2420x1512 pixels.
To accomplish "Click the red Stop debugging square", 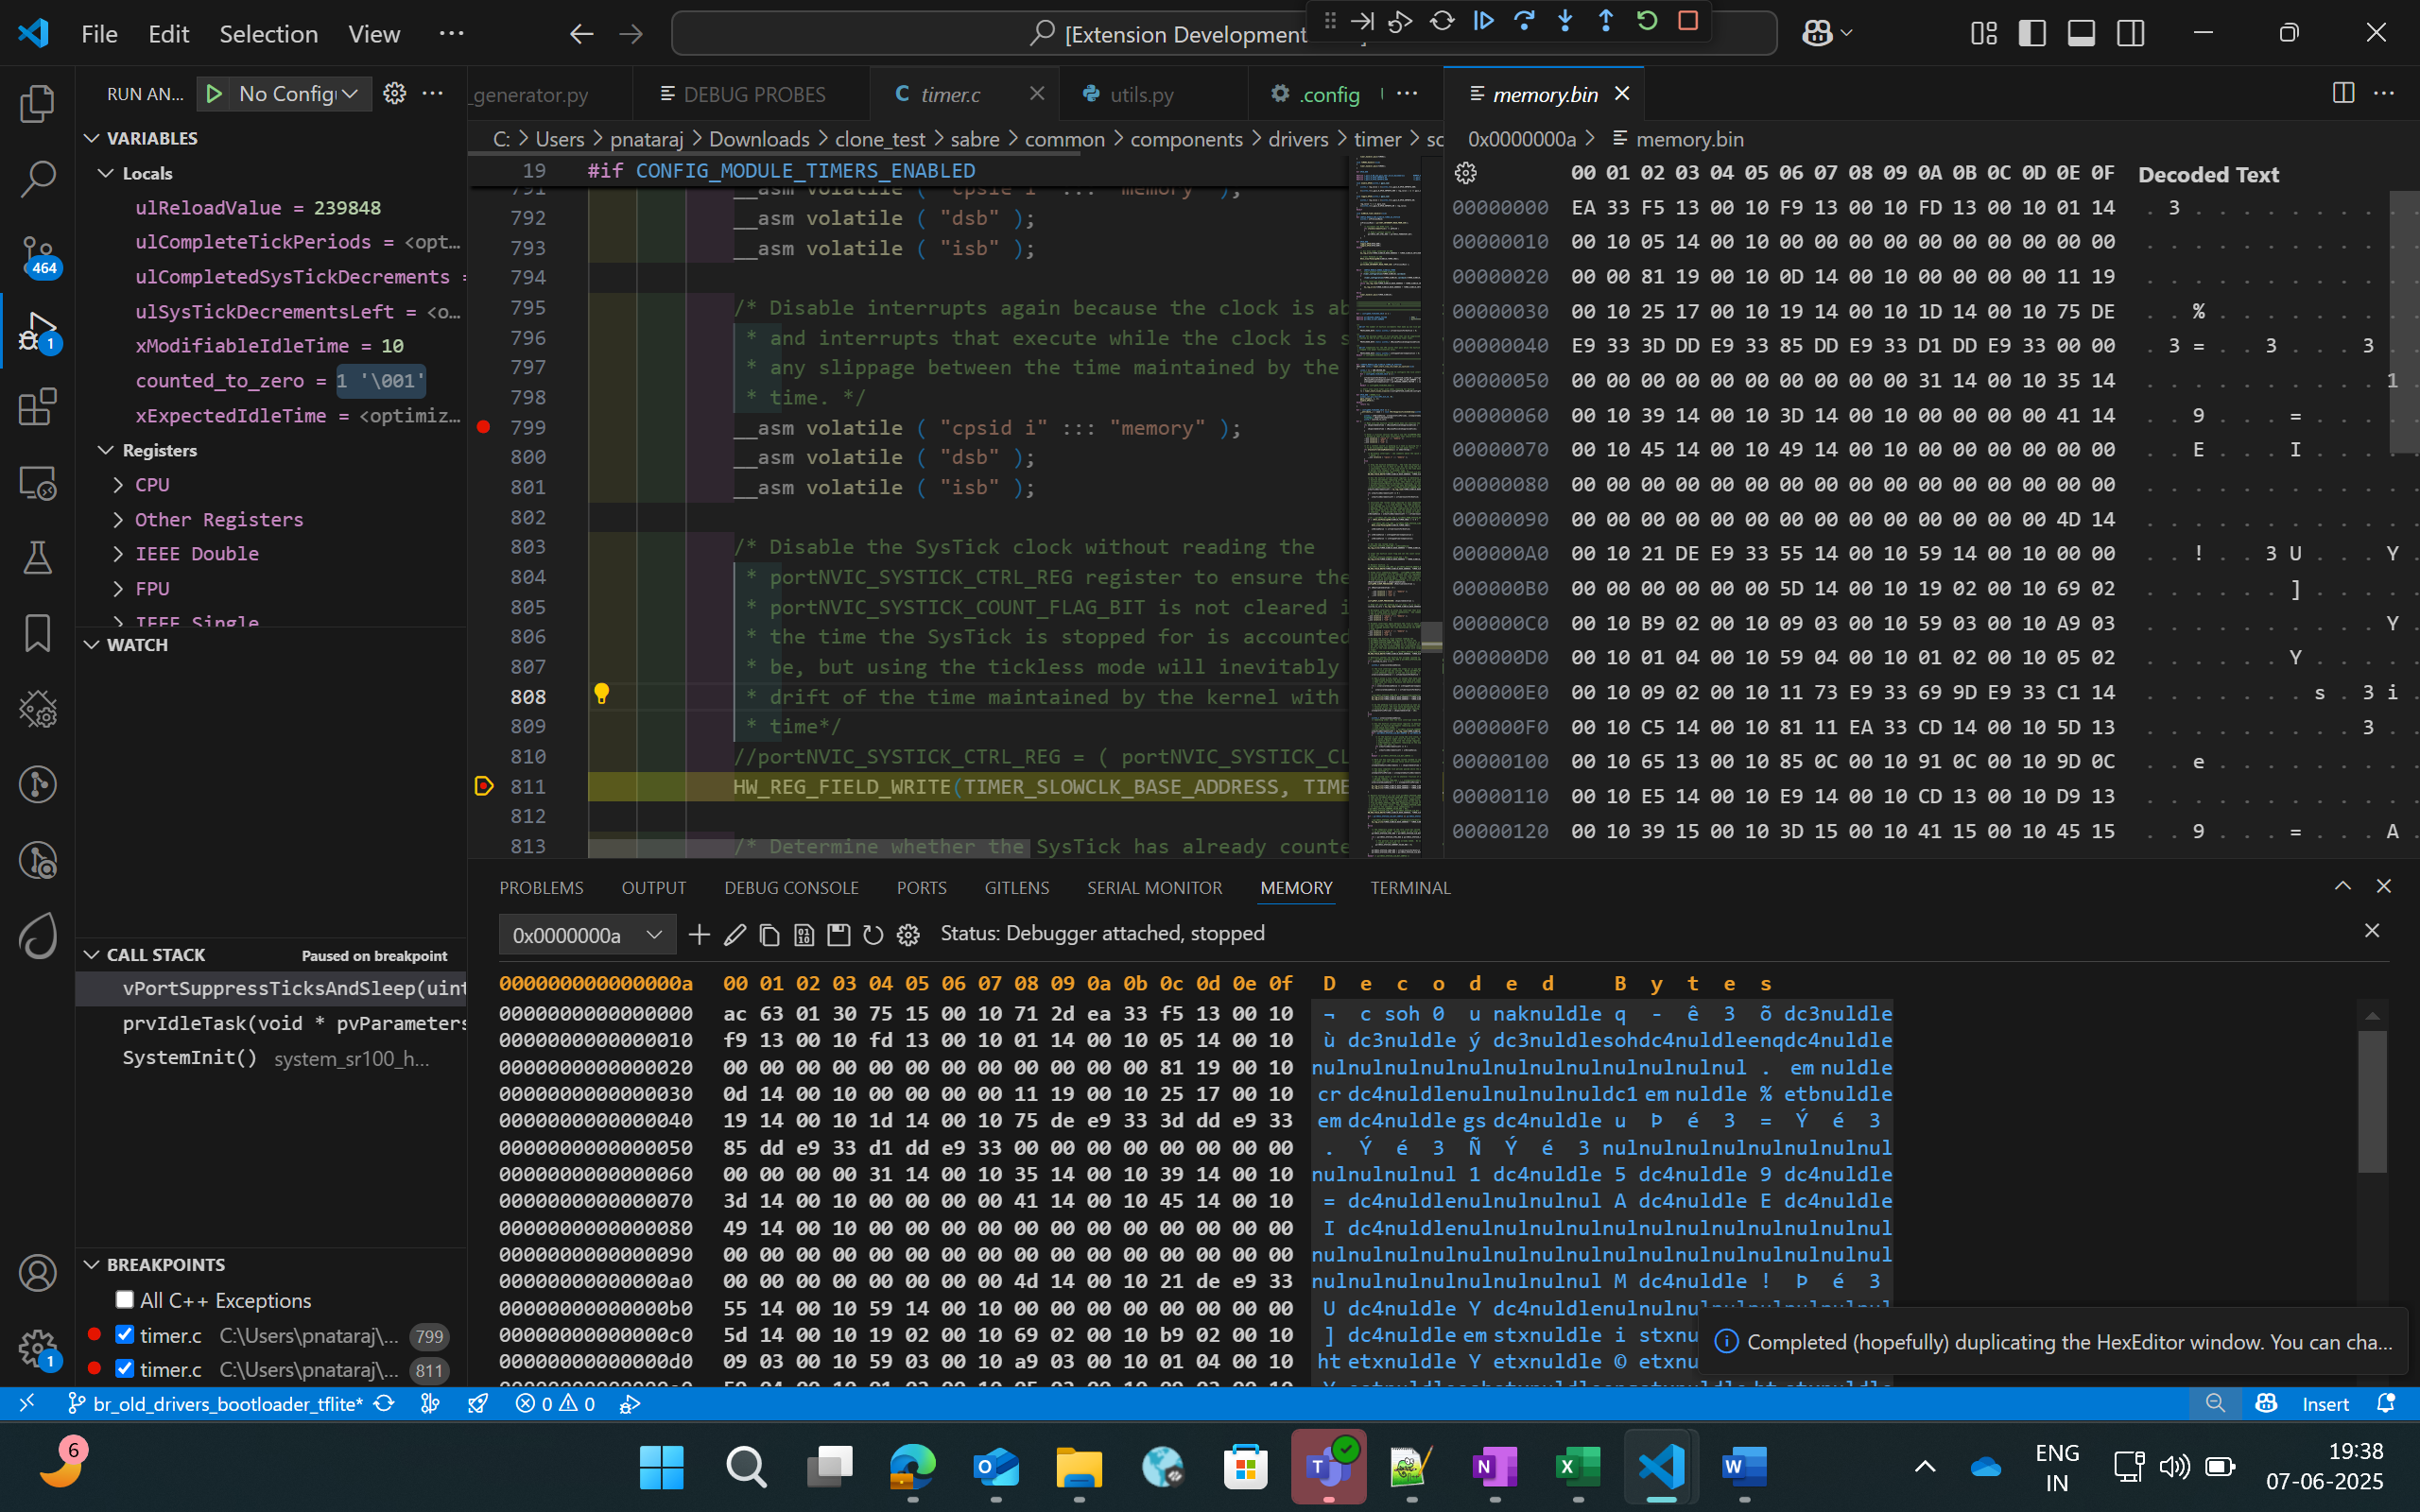I will [x=1688, y=20].
